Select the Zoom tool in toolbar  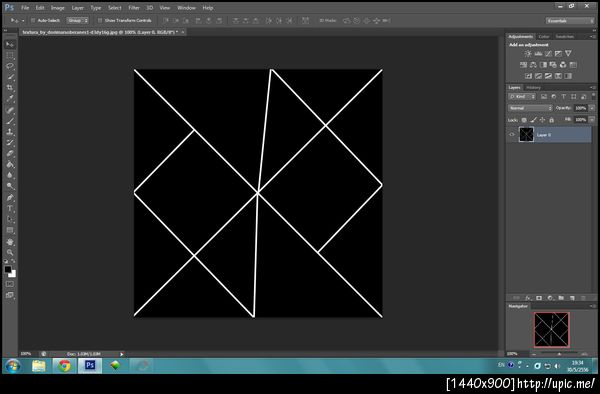[x=10, y=252]
